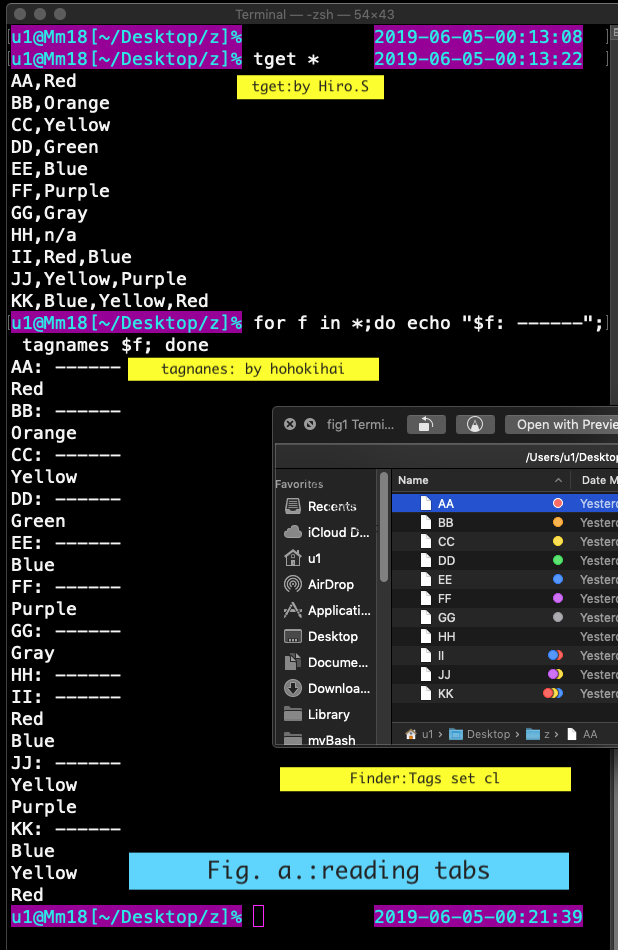618x950 pixels.
Task: Select the Library folder in sidebar
Action: click(x=328, y=714)
